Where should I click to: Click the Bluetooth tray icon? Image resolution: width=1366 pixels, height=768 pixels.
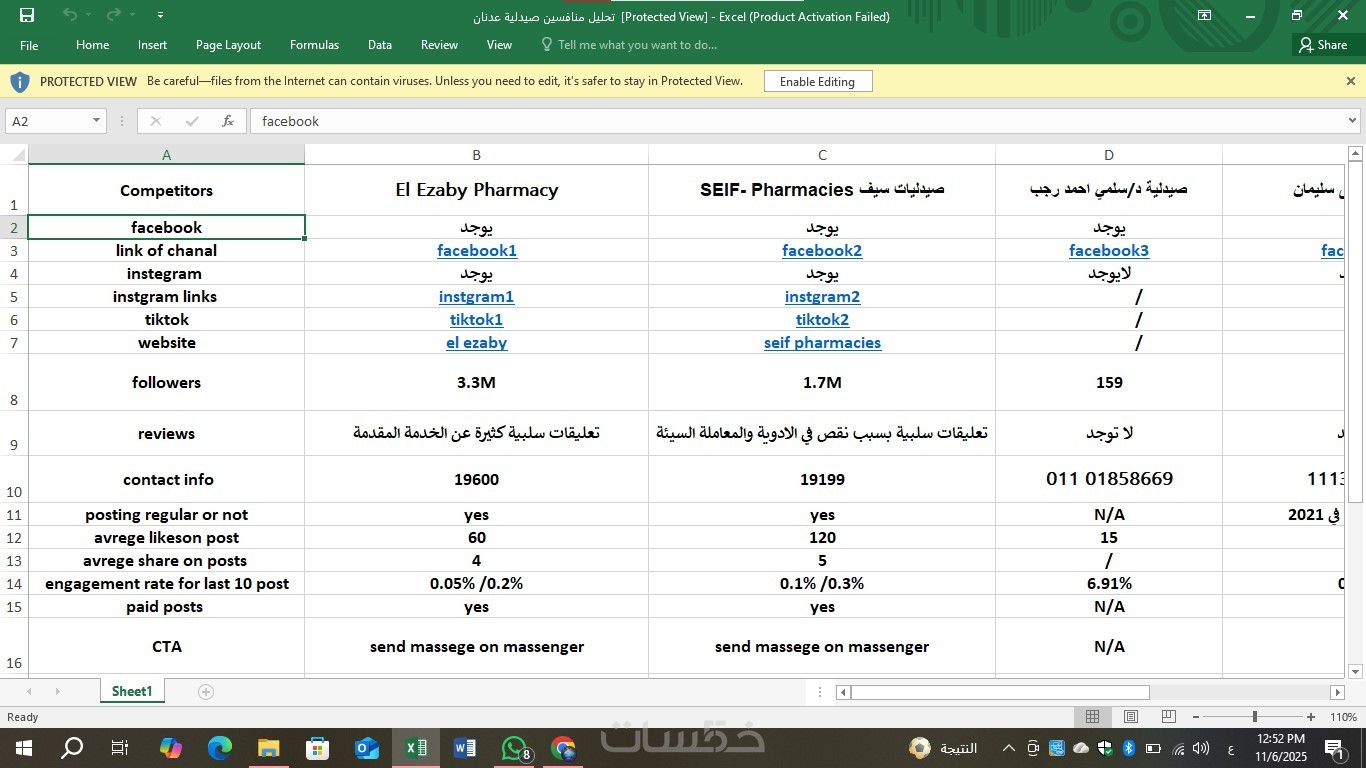(1128, 748)
